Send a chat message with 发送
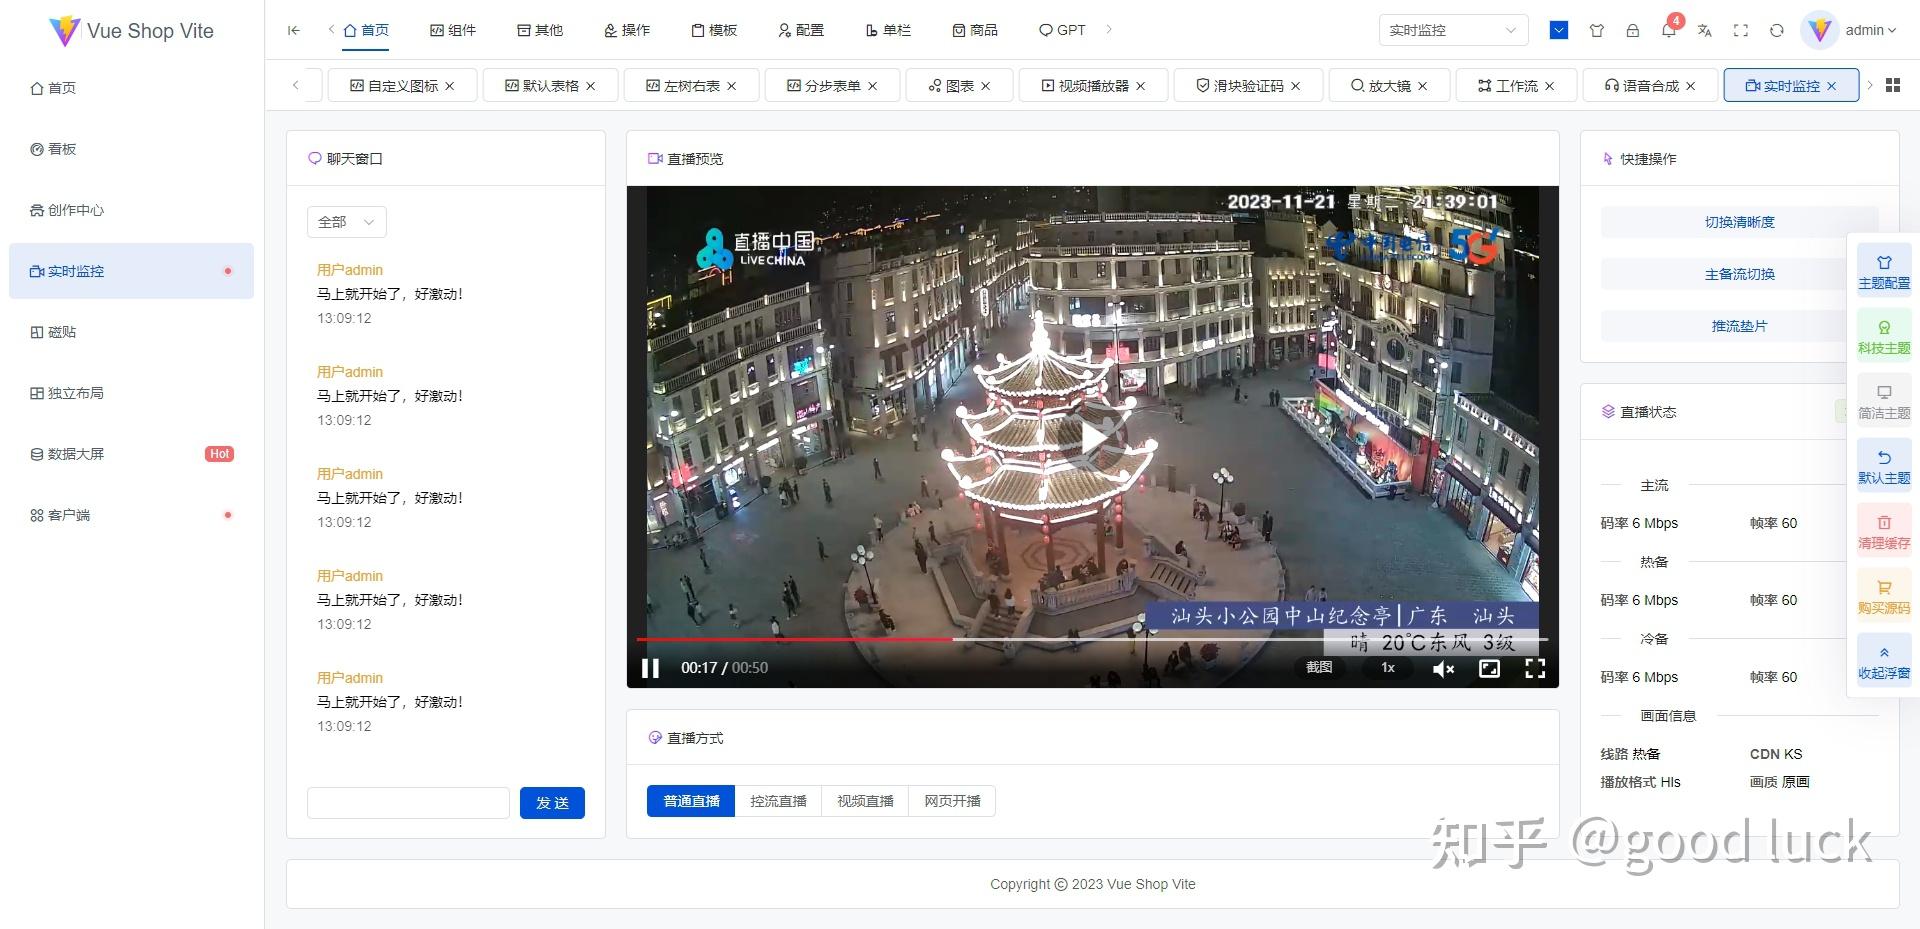This screenshot has width=1920, height=929. [552, 802]
